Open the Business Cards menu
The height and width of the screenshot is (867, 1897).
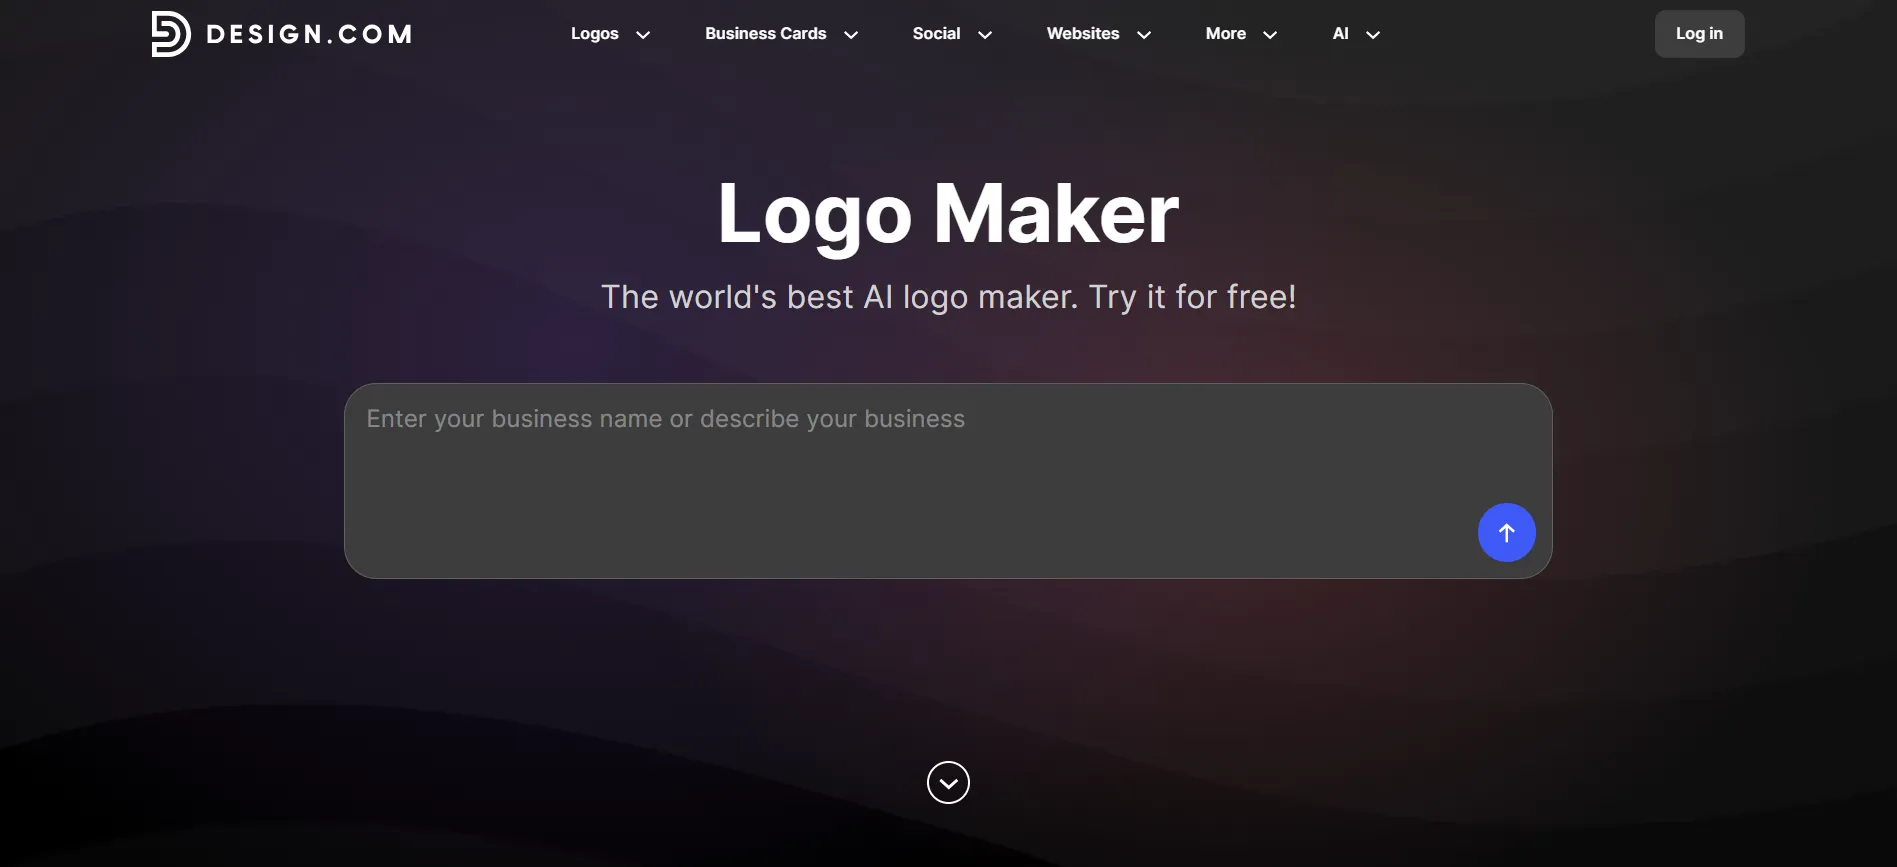pyautogui.click(x=766, y=34)
